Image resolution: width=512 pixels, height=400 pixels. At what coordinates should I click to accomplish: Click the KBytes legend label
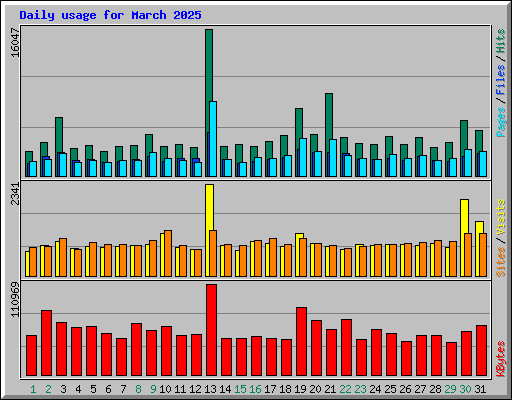(501, 359)
